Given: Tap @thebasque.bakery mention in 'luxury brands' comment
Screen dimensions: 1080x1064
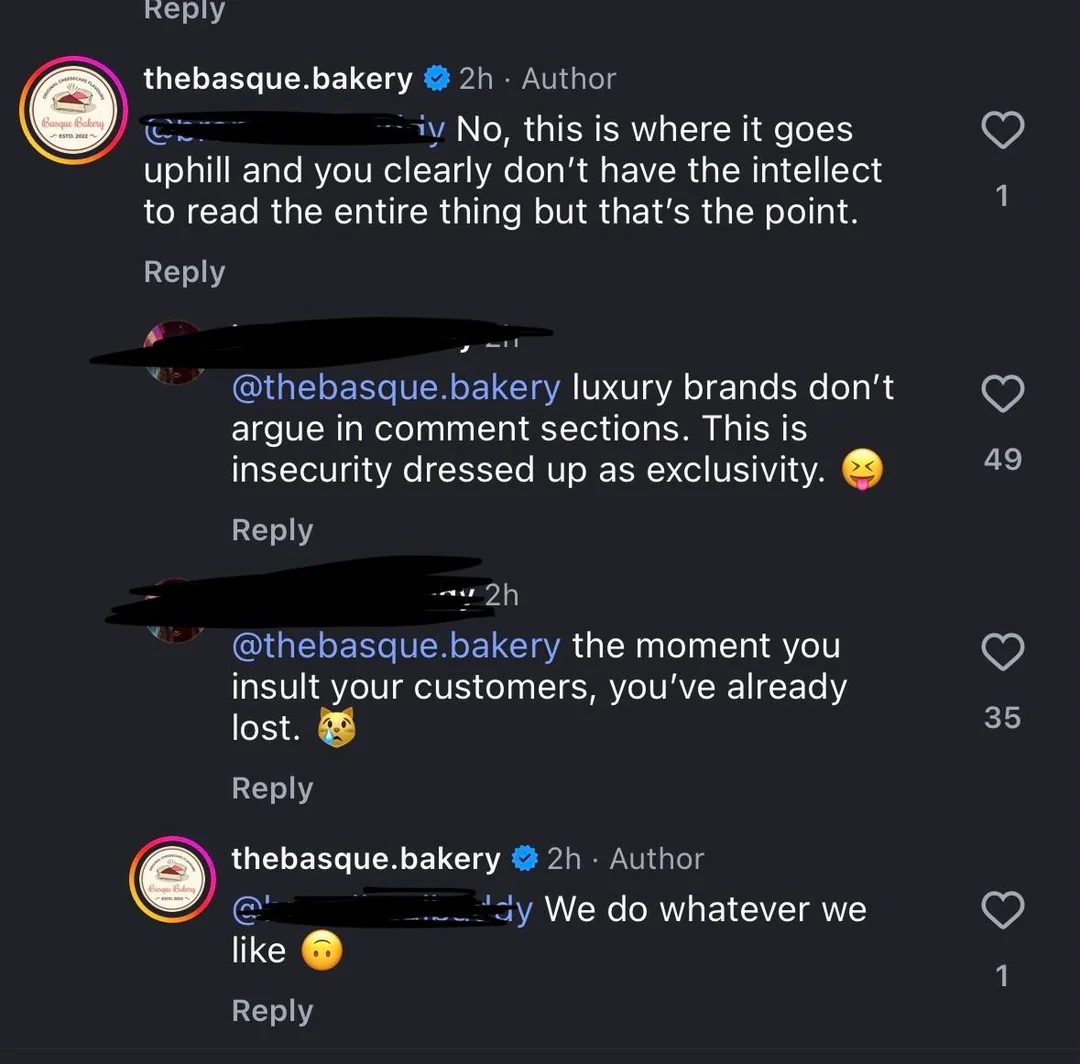Looking at the screenshot, I should [395, 387].
